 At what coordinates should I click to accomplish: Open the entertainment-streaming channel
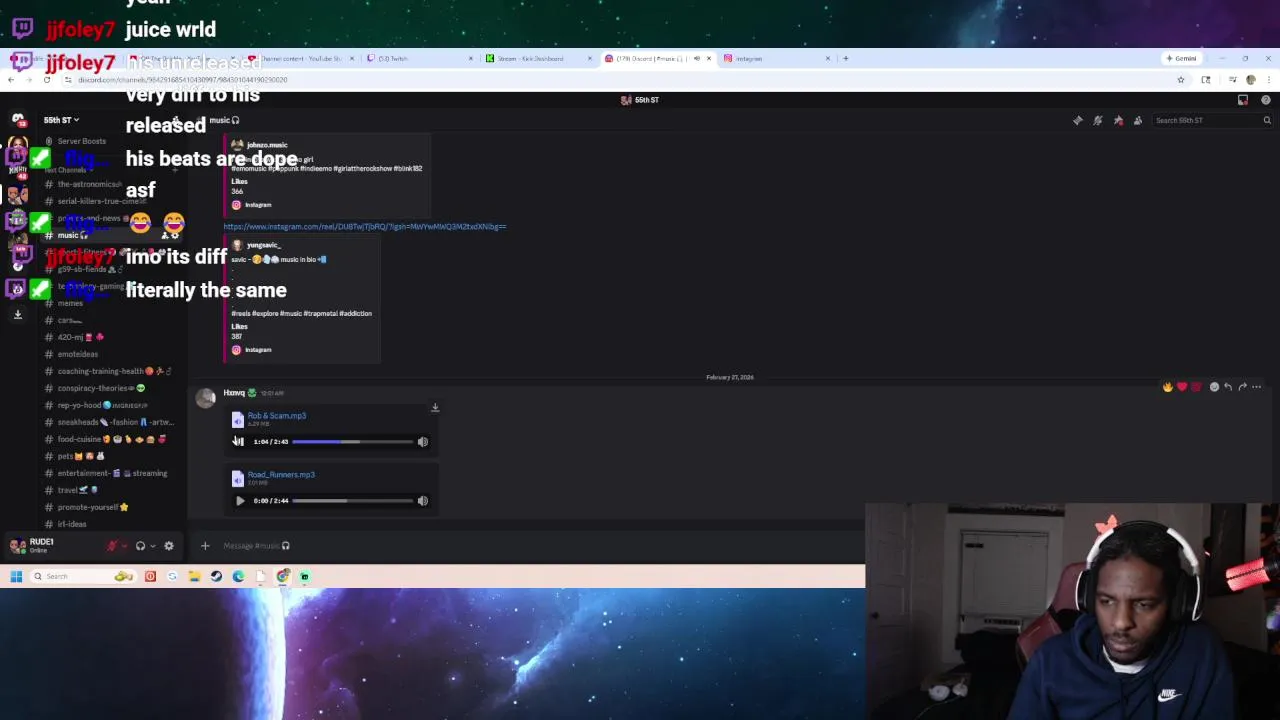(x=107, y=473)
